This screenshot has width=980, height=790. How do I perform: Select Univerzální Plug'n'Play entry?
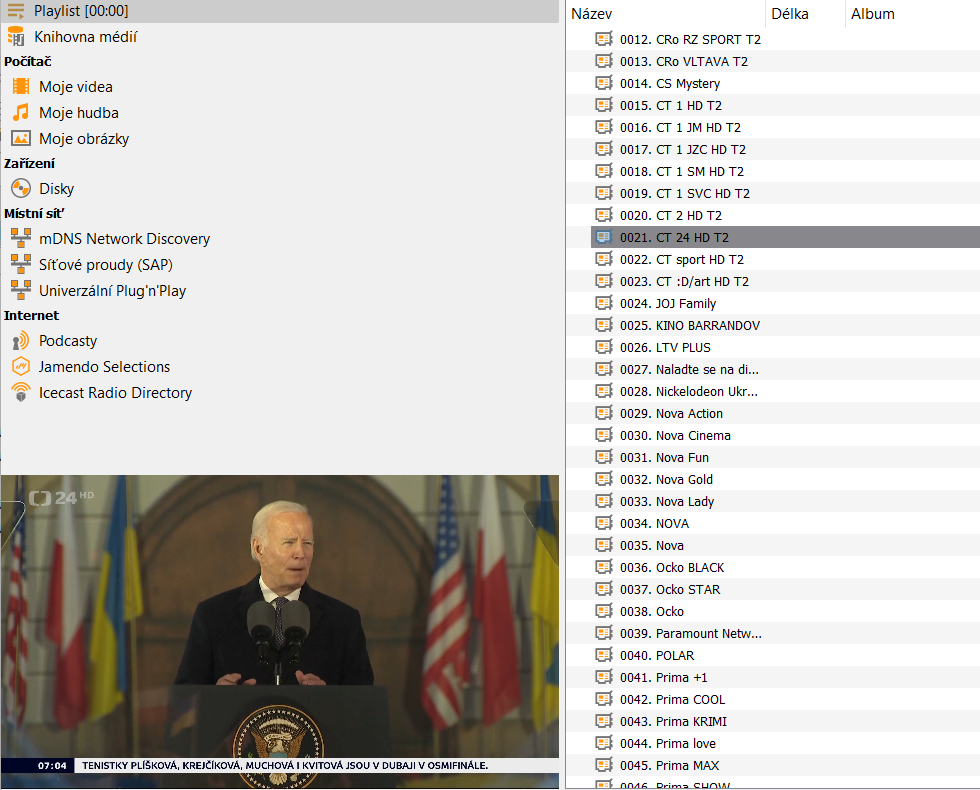[x=112, y=291]
